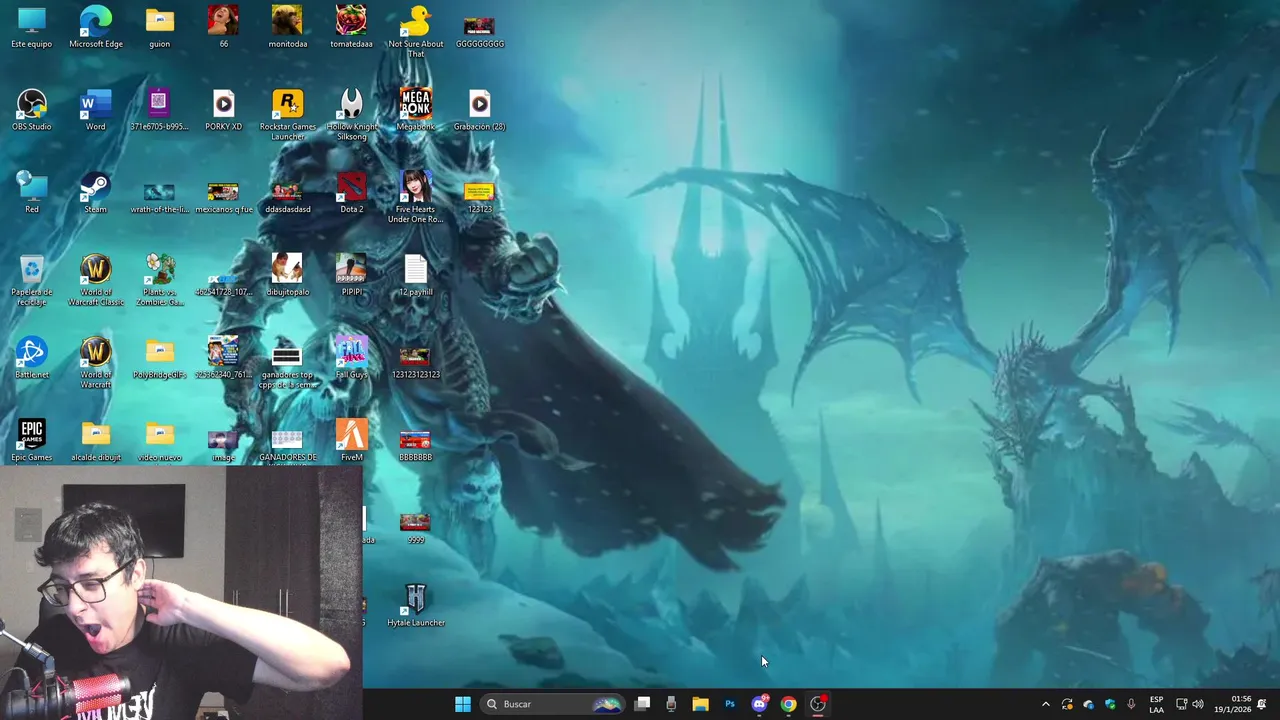1280x720 pixels.
Task: Select the PIPIPI image file
Action: [x=351, y=275]
